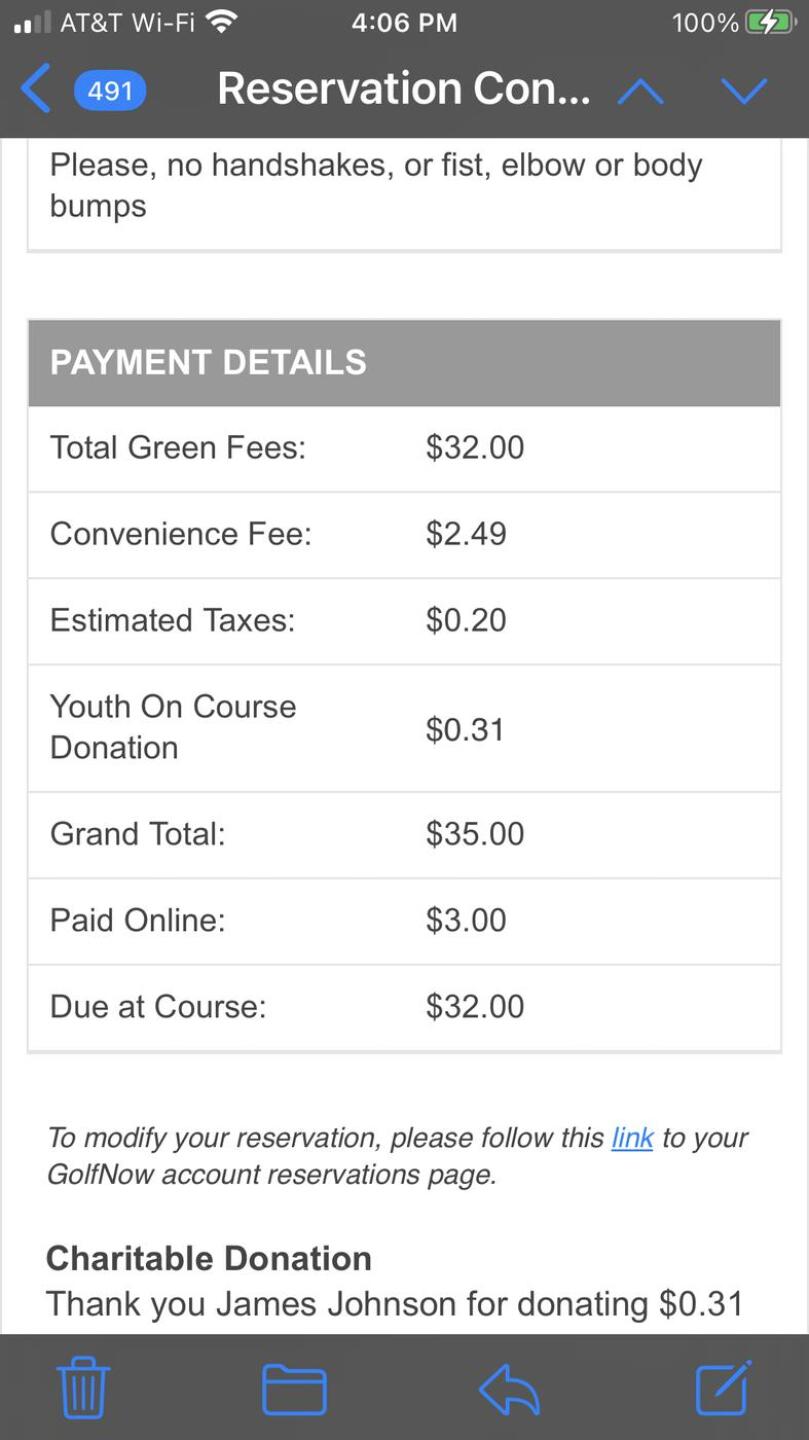Move the message using the folder icon
The image size is (809, 1440).
point(294,1389)
